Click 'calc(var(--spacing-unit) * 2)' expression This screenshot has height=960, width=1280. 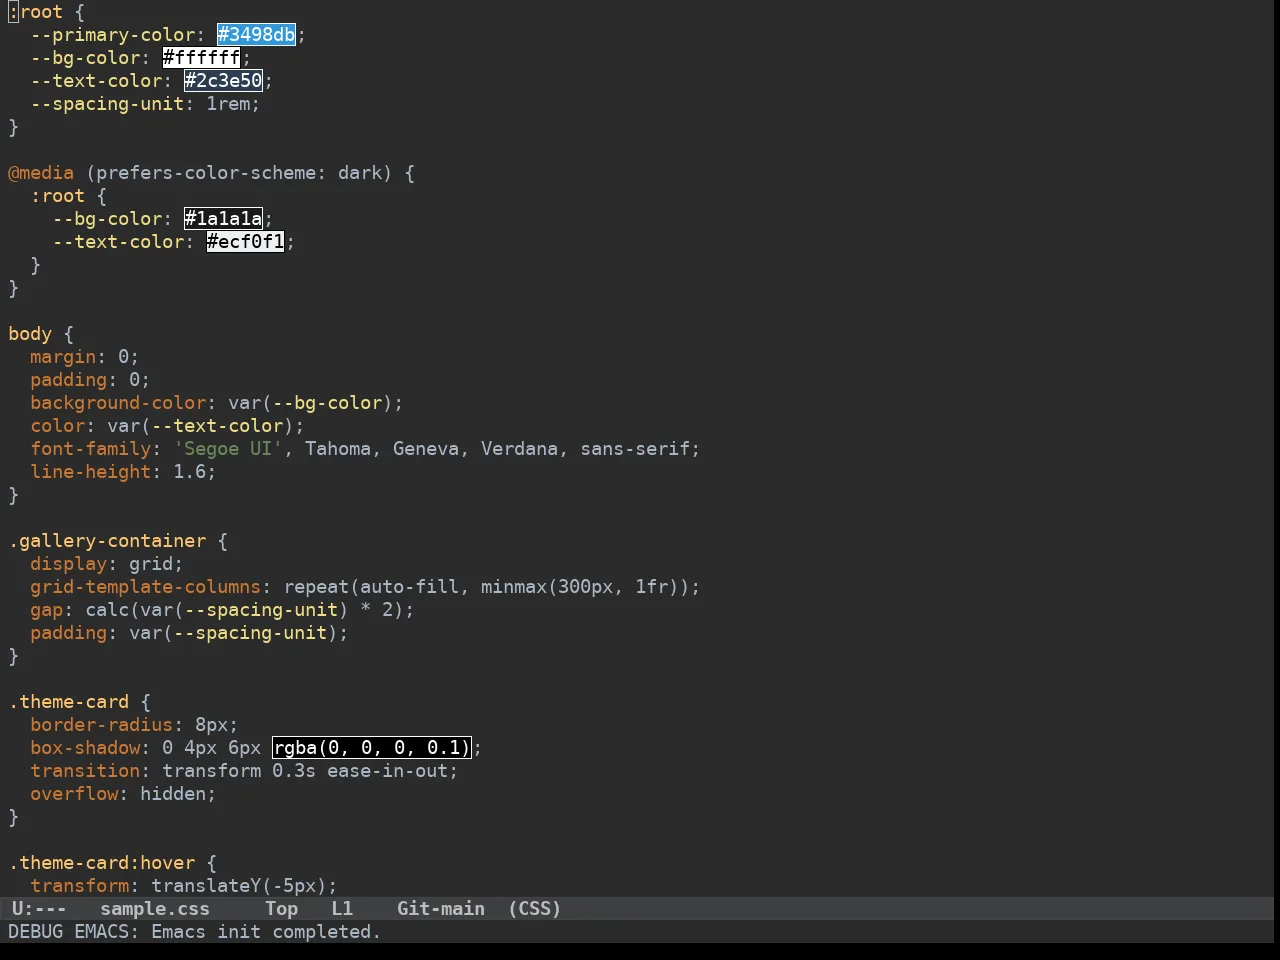point(245,610)
